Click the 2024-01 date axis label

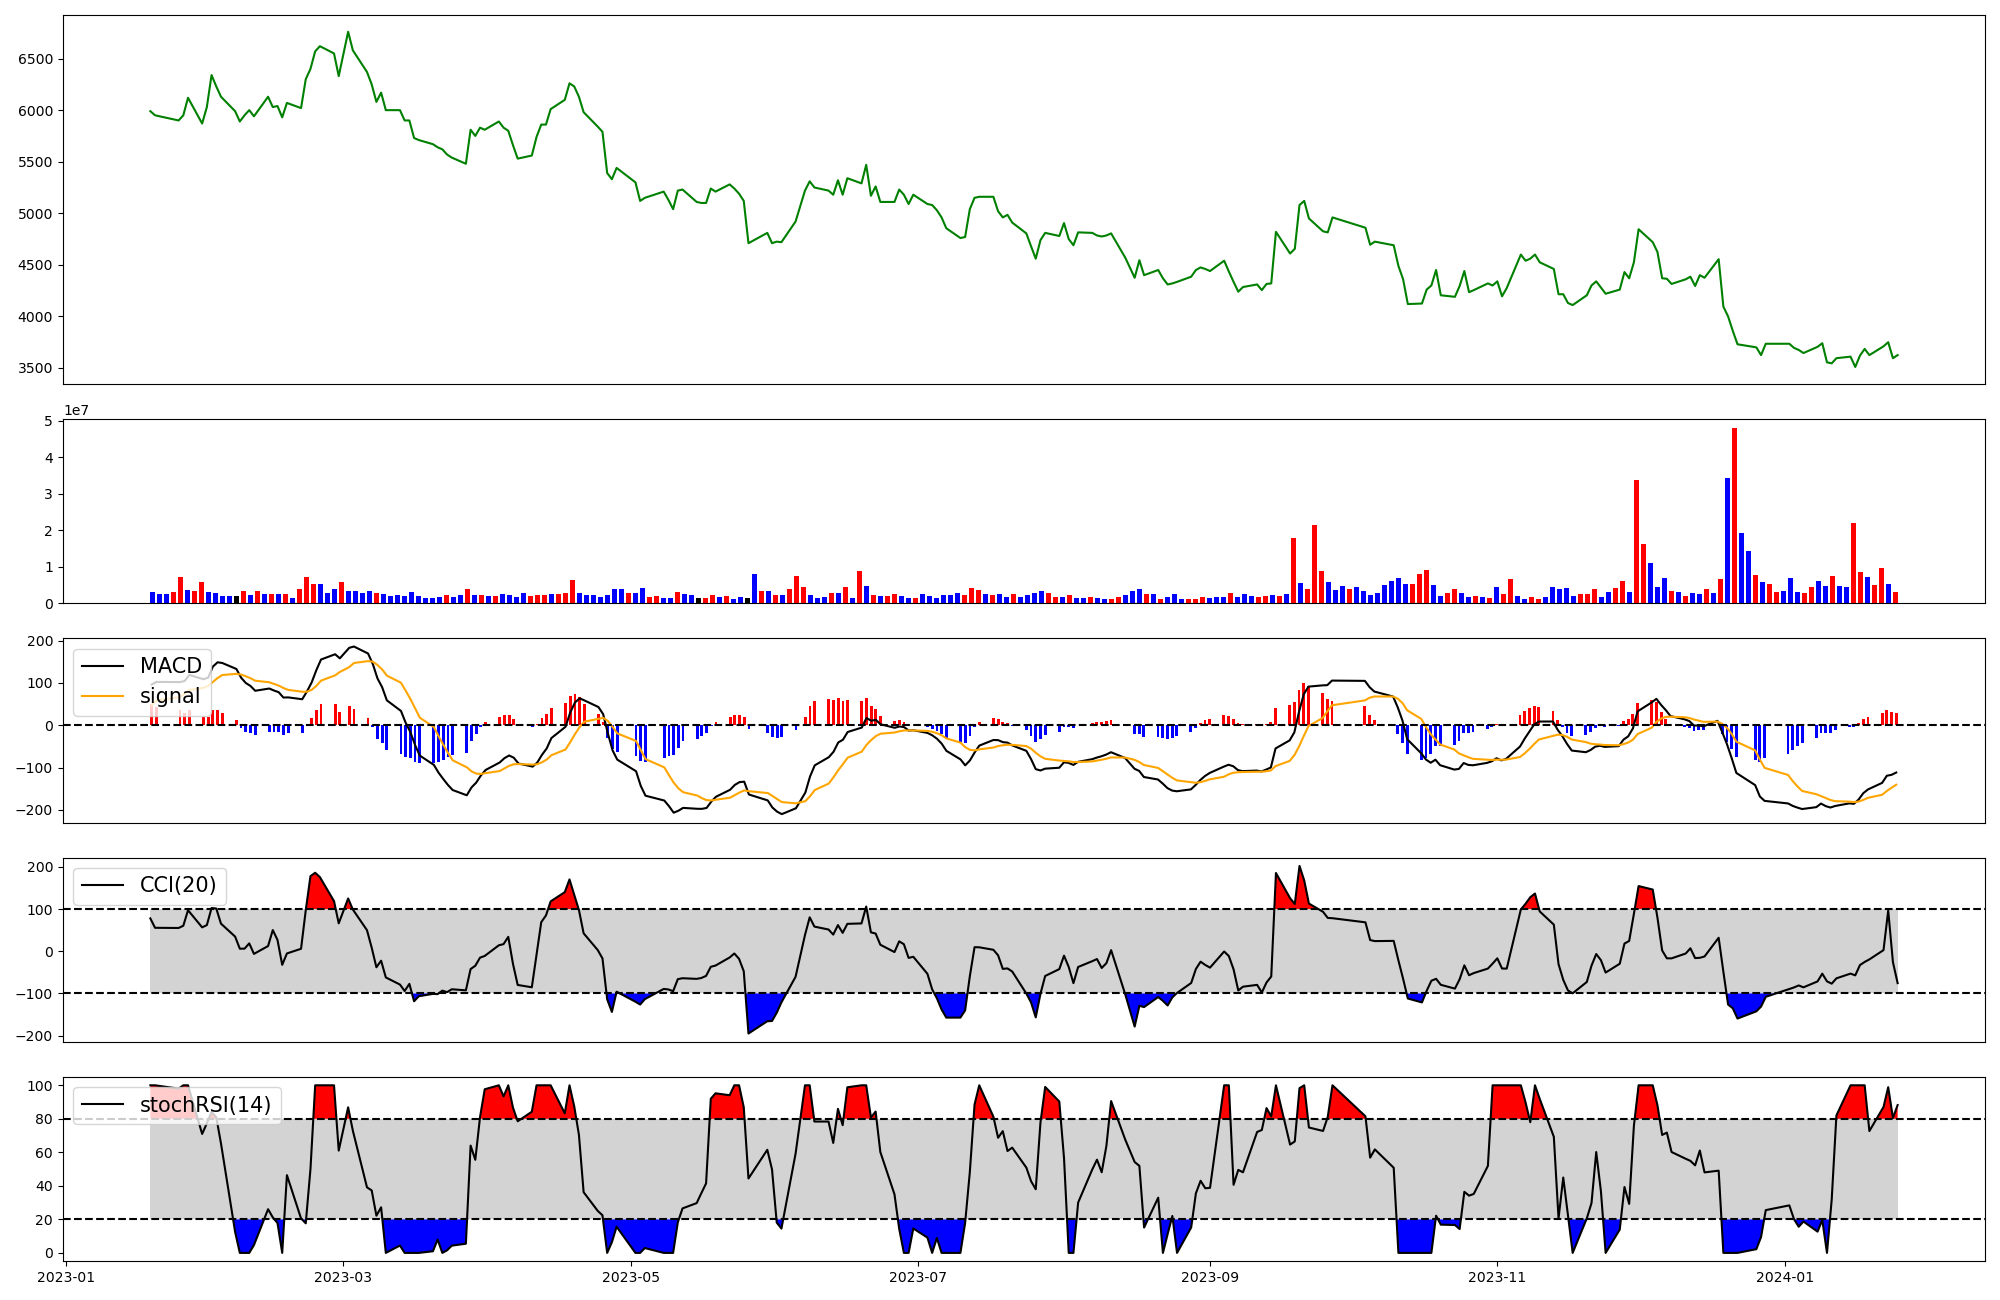click(1785, 1277)
